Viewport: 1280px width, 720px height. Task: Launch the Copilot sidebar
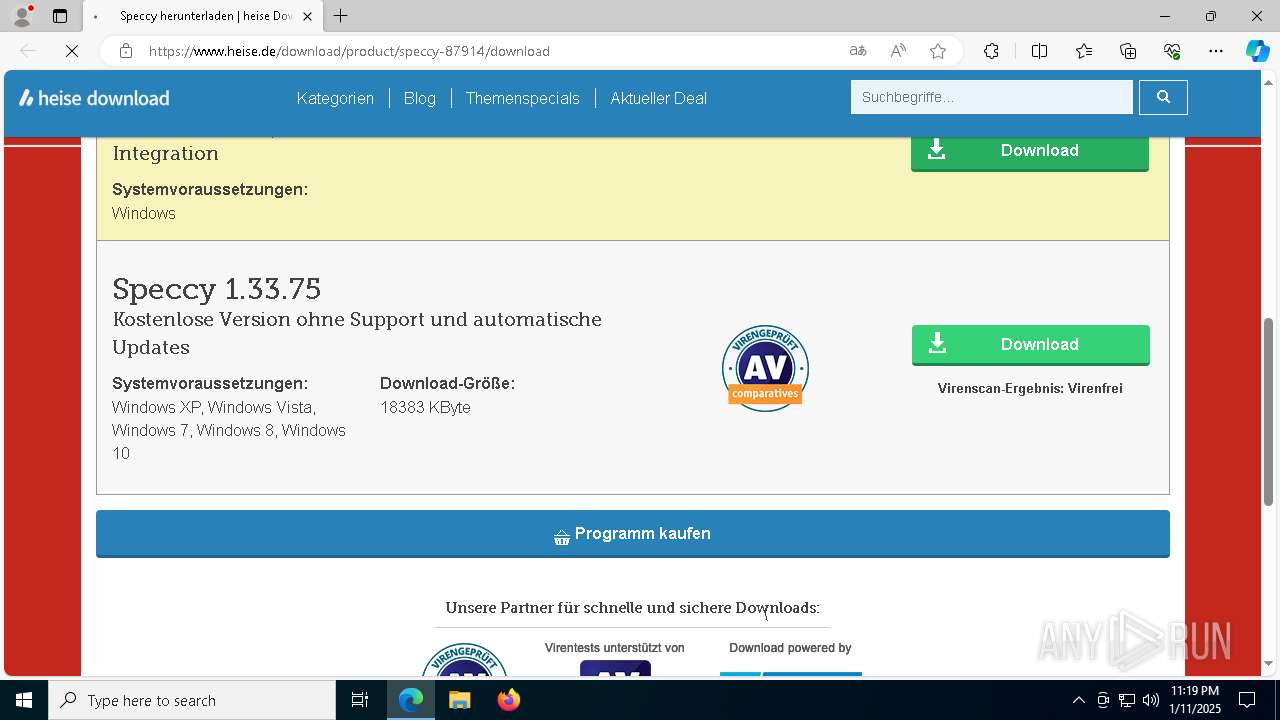[1257, 51]
